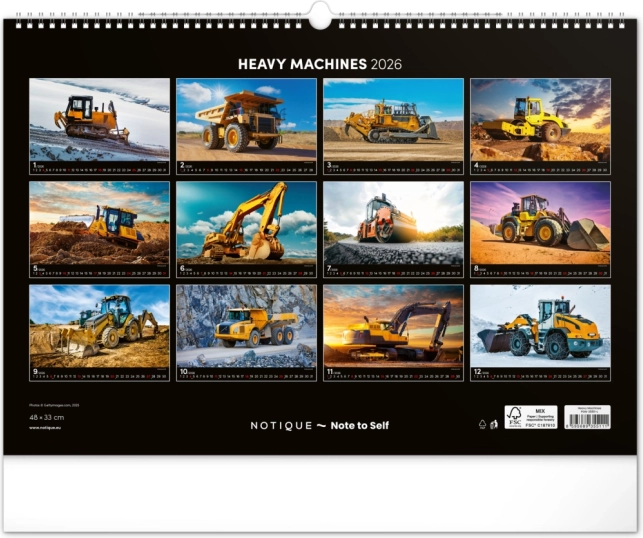The height and width of the screenshot is (538, 643).
Task: Click the barcode label
Action: 587,417
